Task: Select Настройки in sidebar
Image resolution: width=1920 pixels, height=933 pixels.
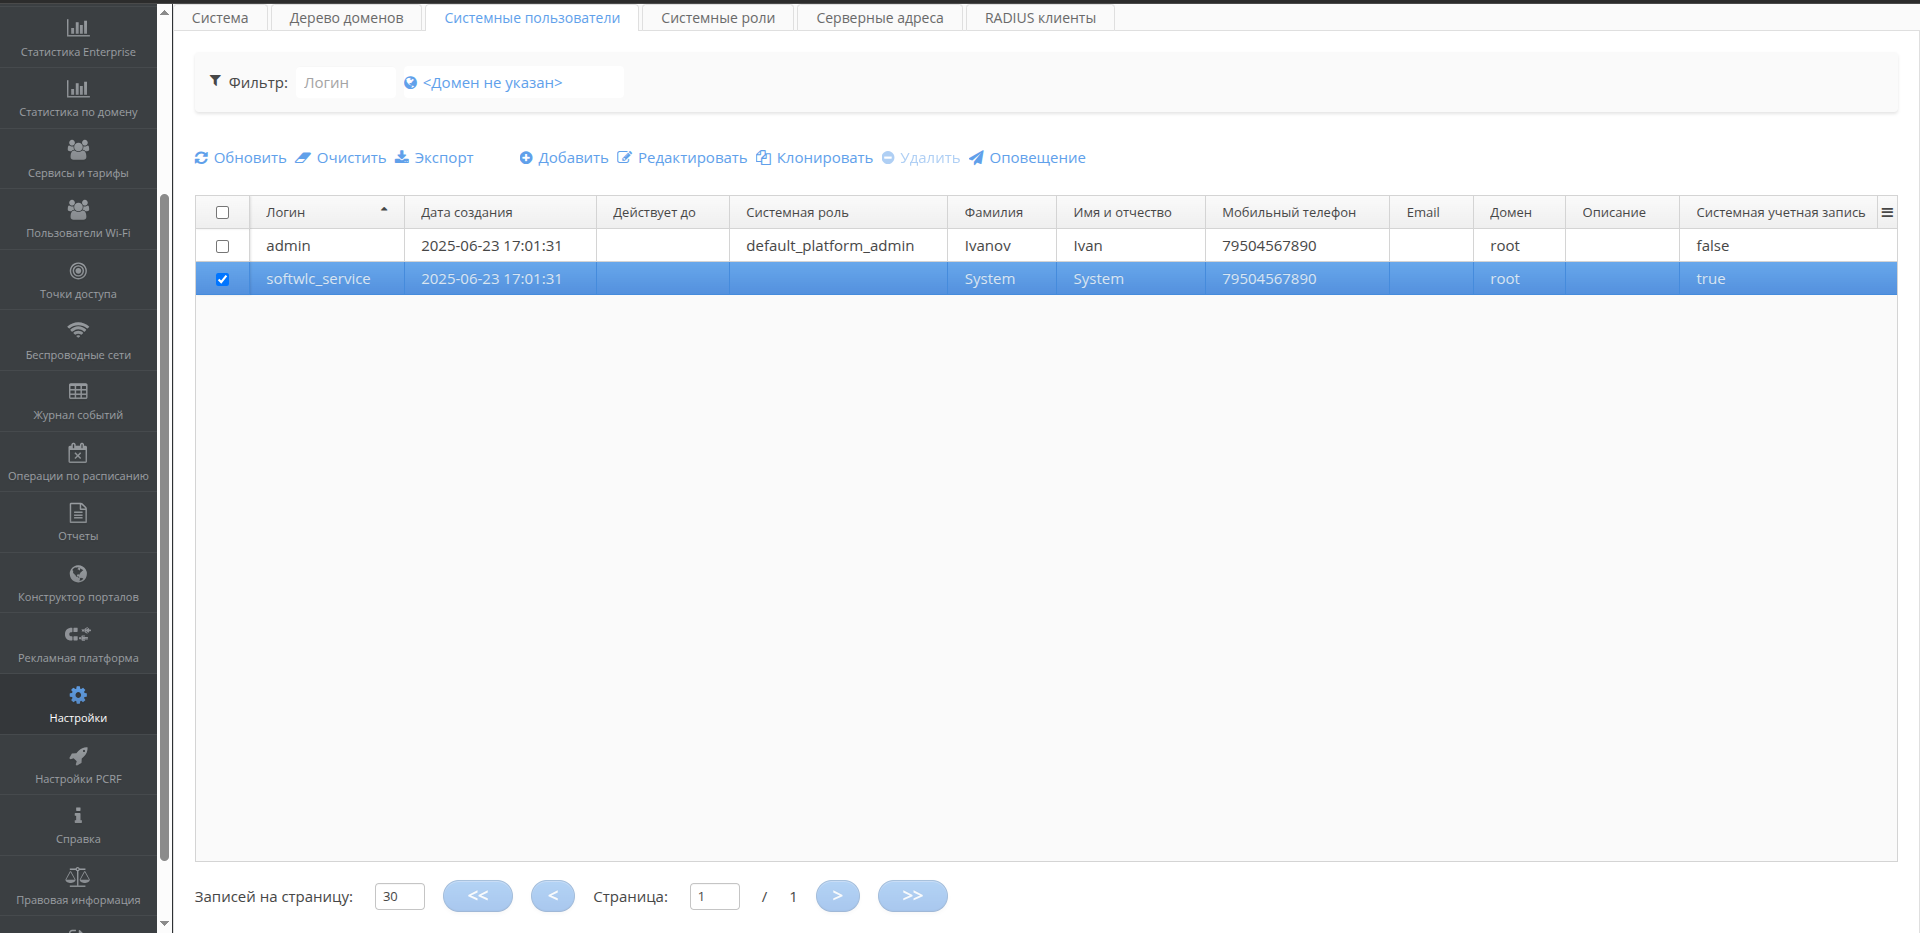Action: [78, 704]
